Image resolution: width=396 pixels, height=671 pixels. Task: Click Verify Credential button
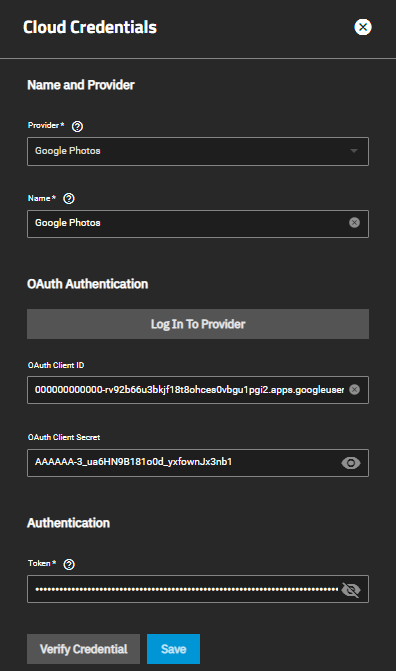click(x=83, y=649)
